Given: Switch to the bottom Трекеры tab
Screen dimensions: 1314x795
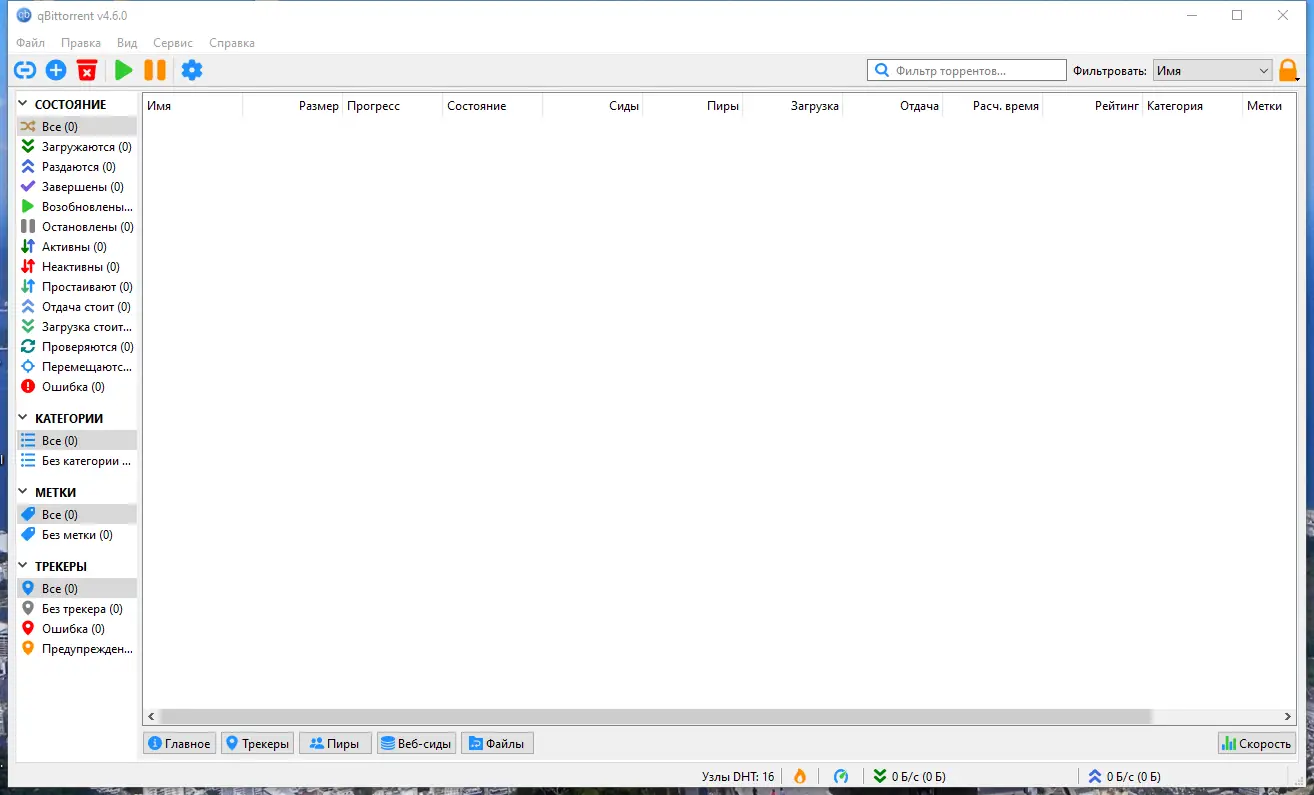Looking at the screenshot, I should click(x=257, y=743).
